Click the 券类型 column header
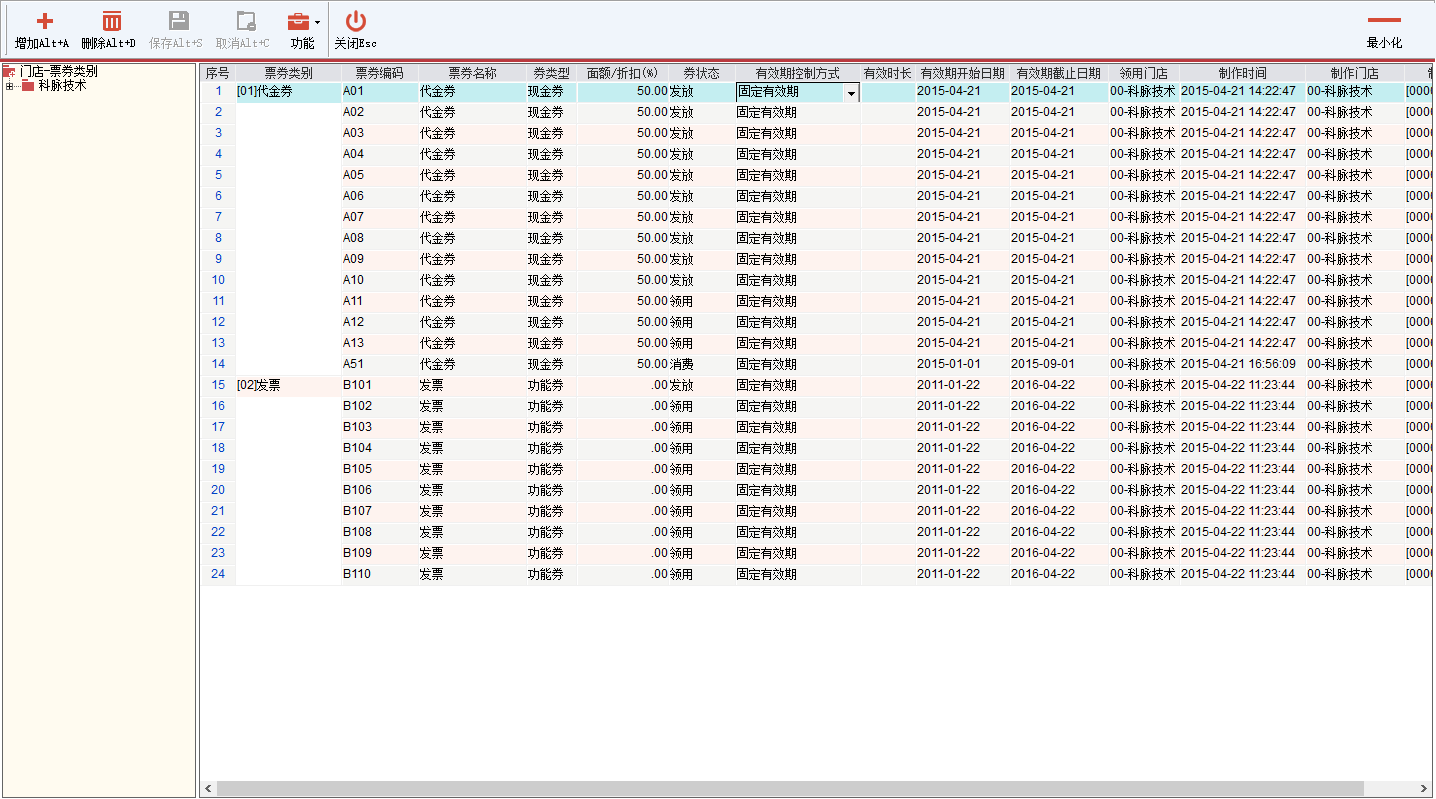The height and width of the screenshot is (799, 1436). [x=551, y=73]
